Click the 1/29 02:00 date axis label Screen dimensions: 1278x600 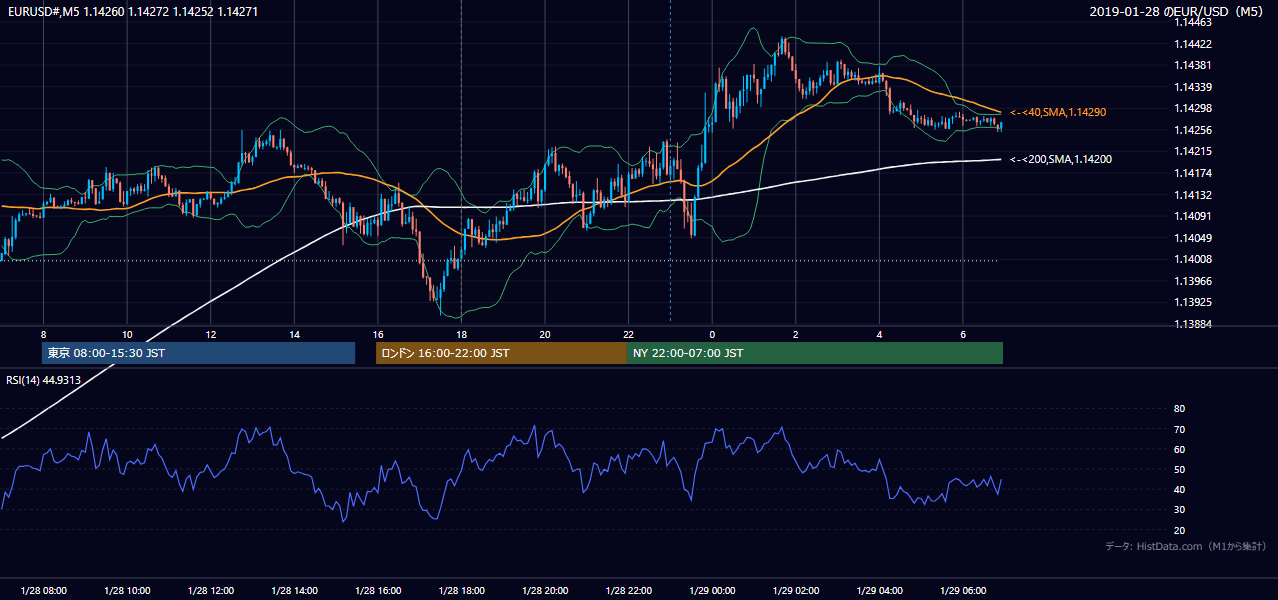795,591
